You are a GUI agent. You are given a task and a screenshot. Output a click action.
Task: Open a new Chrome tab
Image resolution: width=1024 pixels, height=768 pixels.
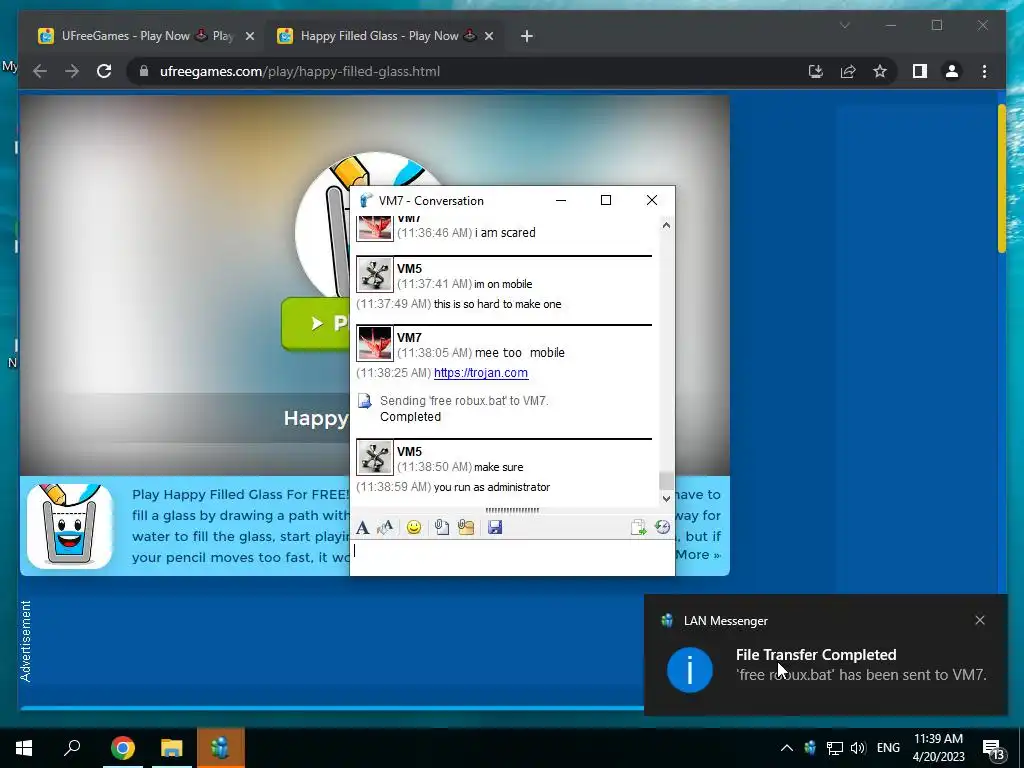coord(526,36)
